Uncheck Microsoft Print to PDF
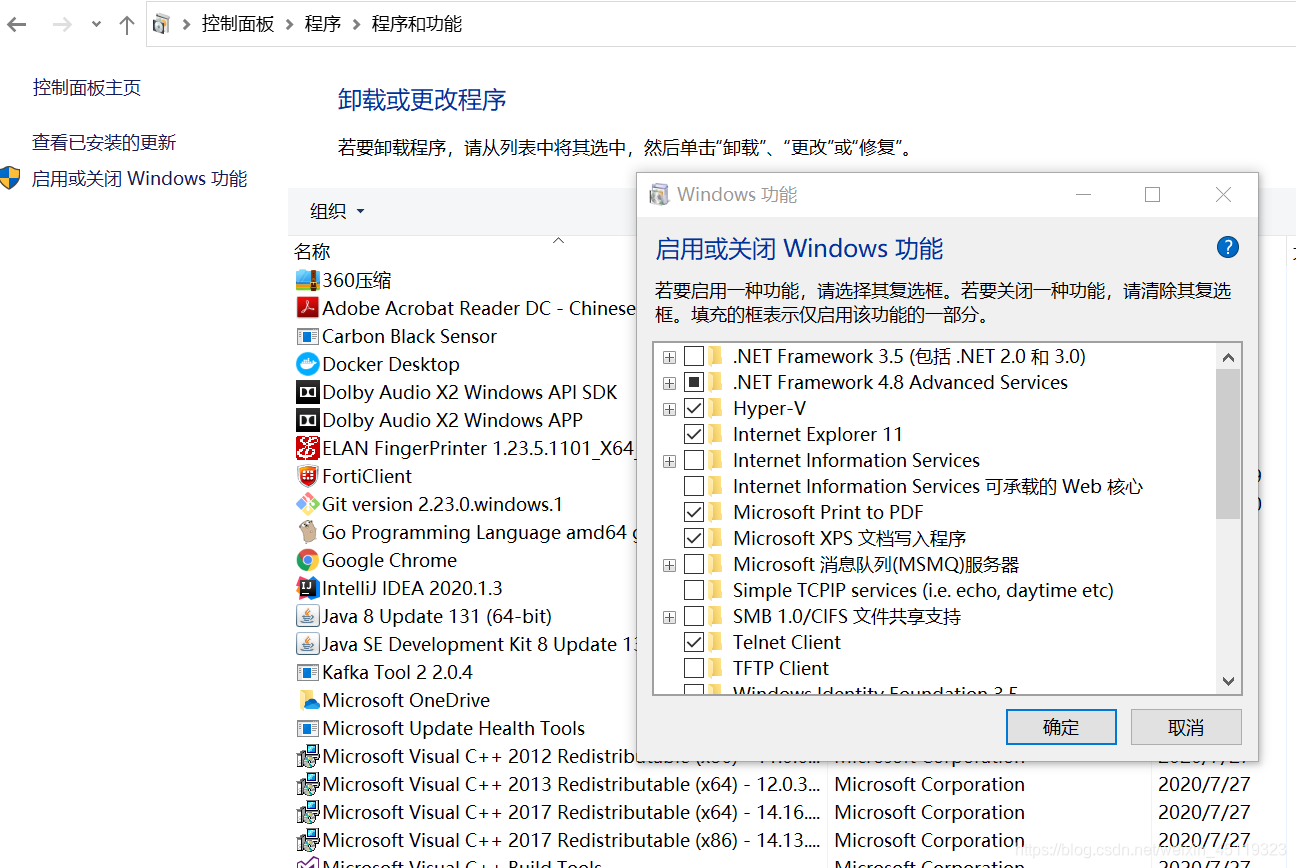Screen dimensions: 1296x868 (694, 512)
